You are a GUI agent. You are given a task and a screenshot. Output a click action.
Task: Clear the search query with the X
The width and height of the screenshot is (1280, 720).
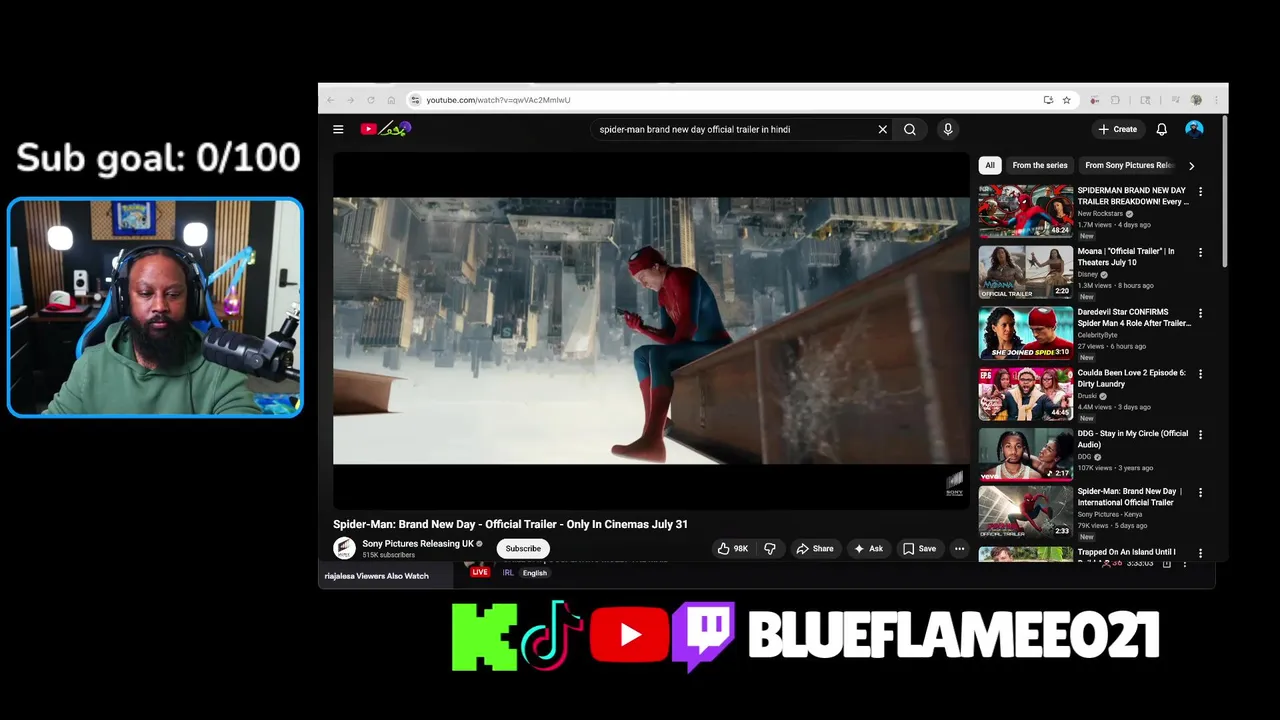882,129
